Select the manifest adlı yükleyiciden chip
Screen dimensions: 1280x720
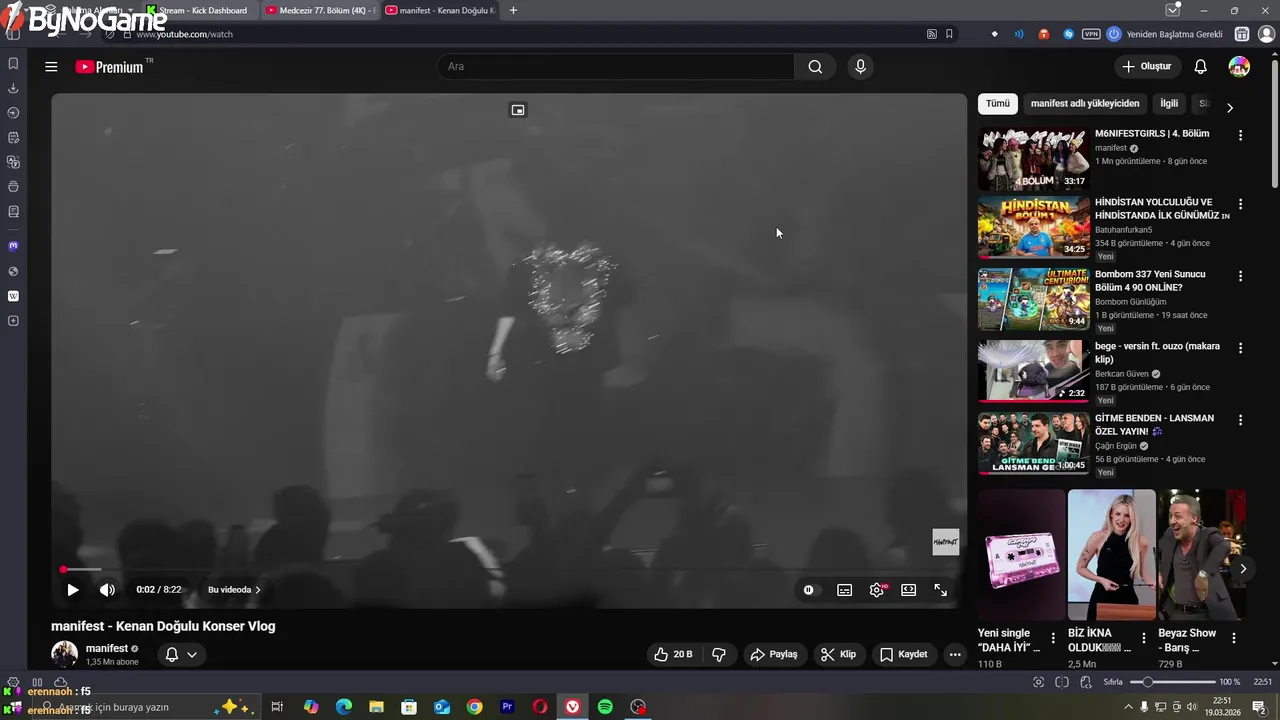(1085, 104)
